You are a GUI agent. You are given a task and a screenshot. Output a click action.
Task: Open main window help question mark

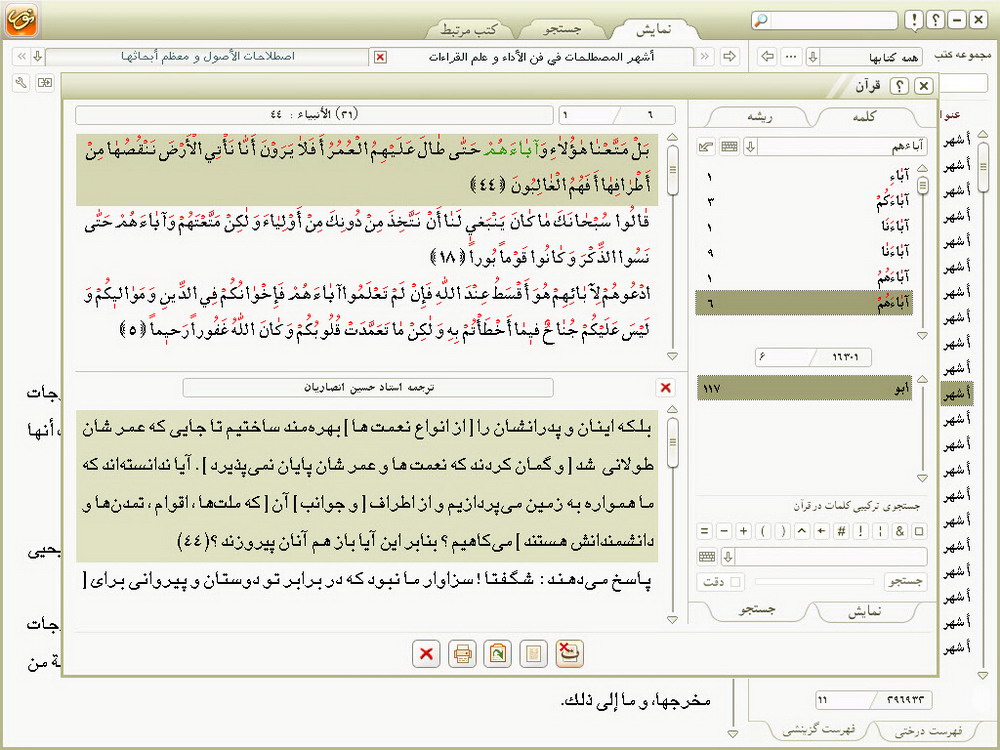pos(936,20)
